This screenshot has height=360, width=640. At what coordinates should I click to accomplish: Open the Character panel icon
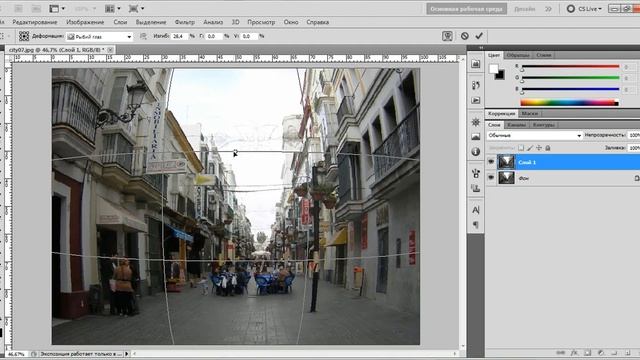476,210
